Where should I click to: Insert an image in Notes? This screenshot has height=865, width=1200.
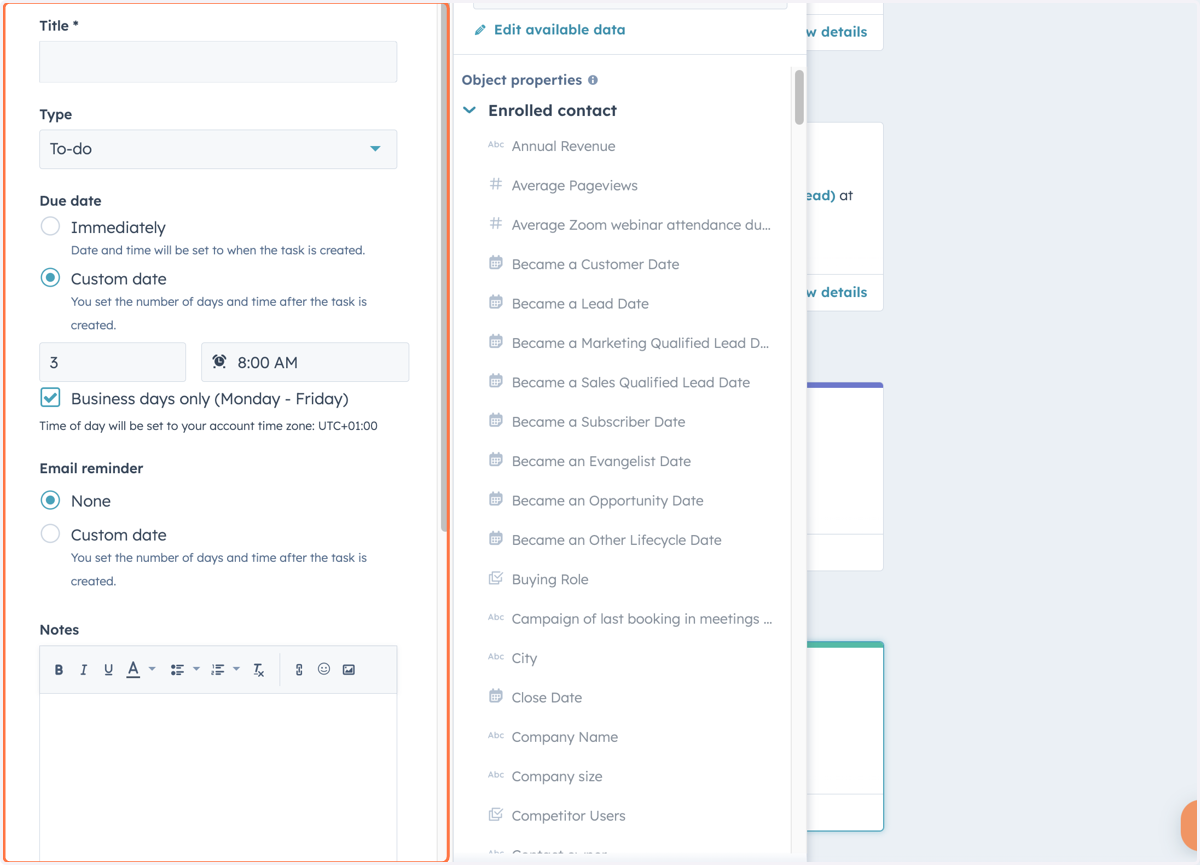[x=349, y=670]
